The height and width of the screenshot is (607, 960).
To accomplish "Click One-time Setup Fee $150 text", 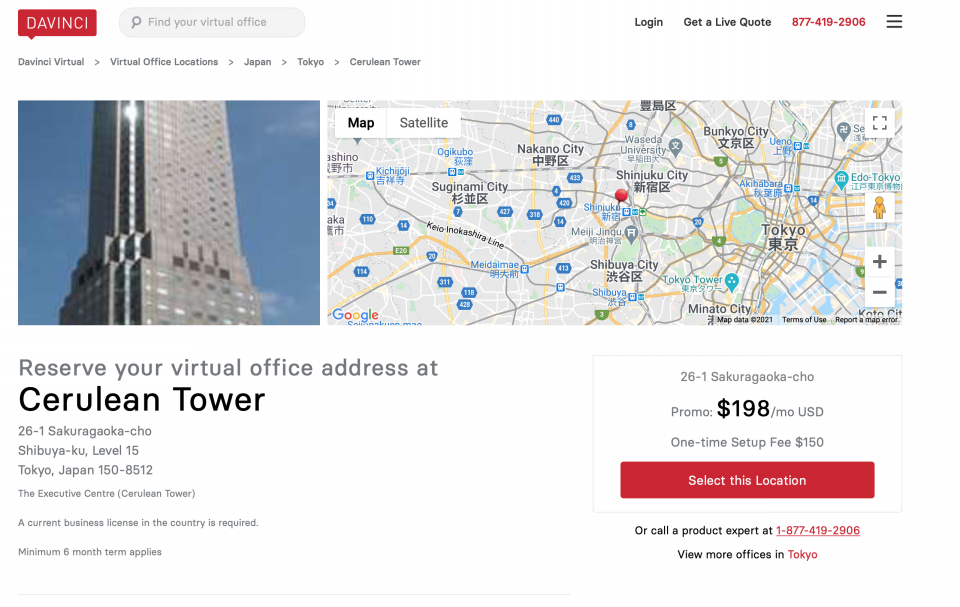I will [x=747, y=442].
